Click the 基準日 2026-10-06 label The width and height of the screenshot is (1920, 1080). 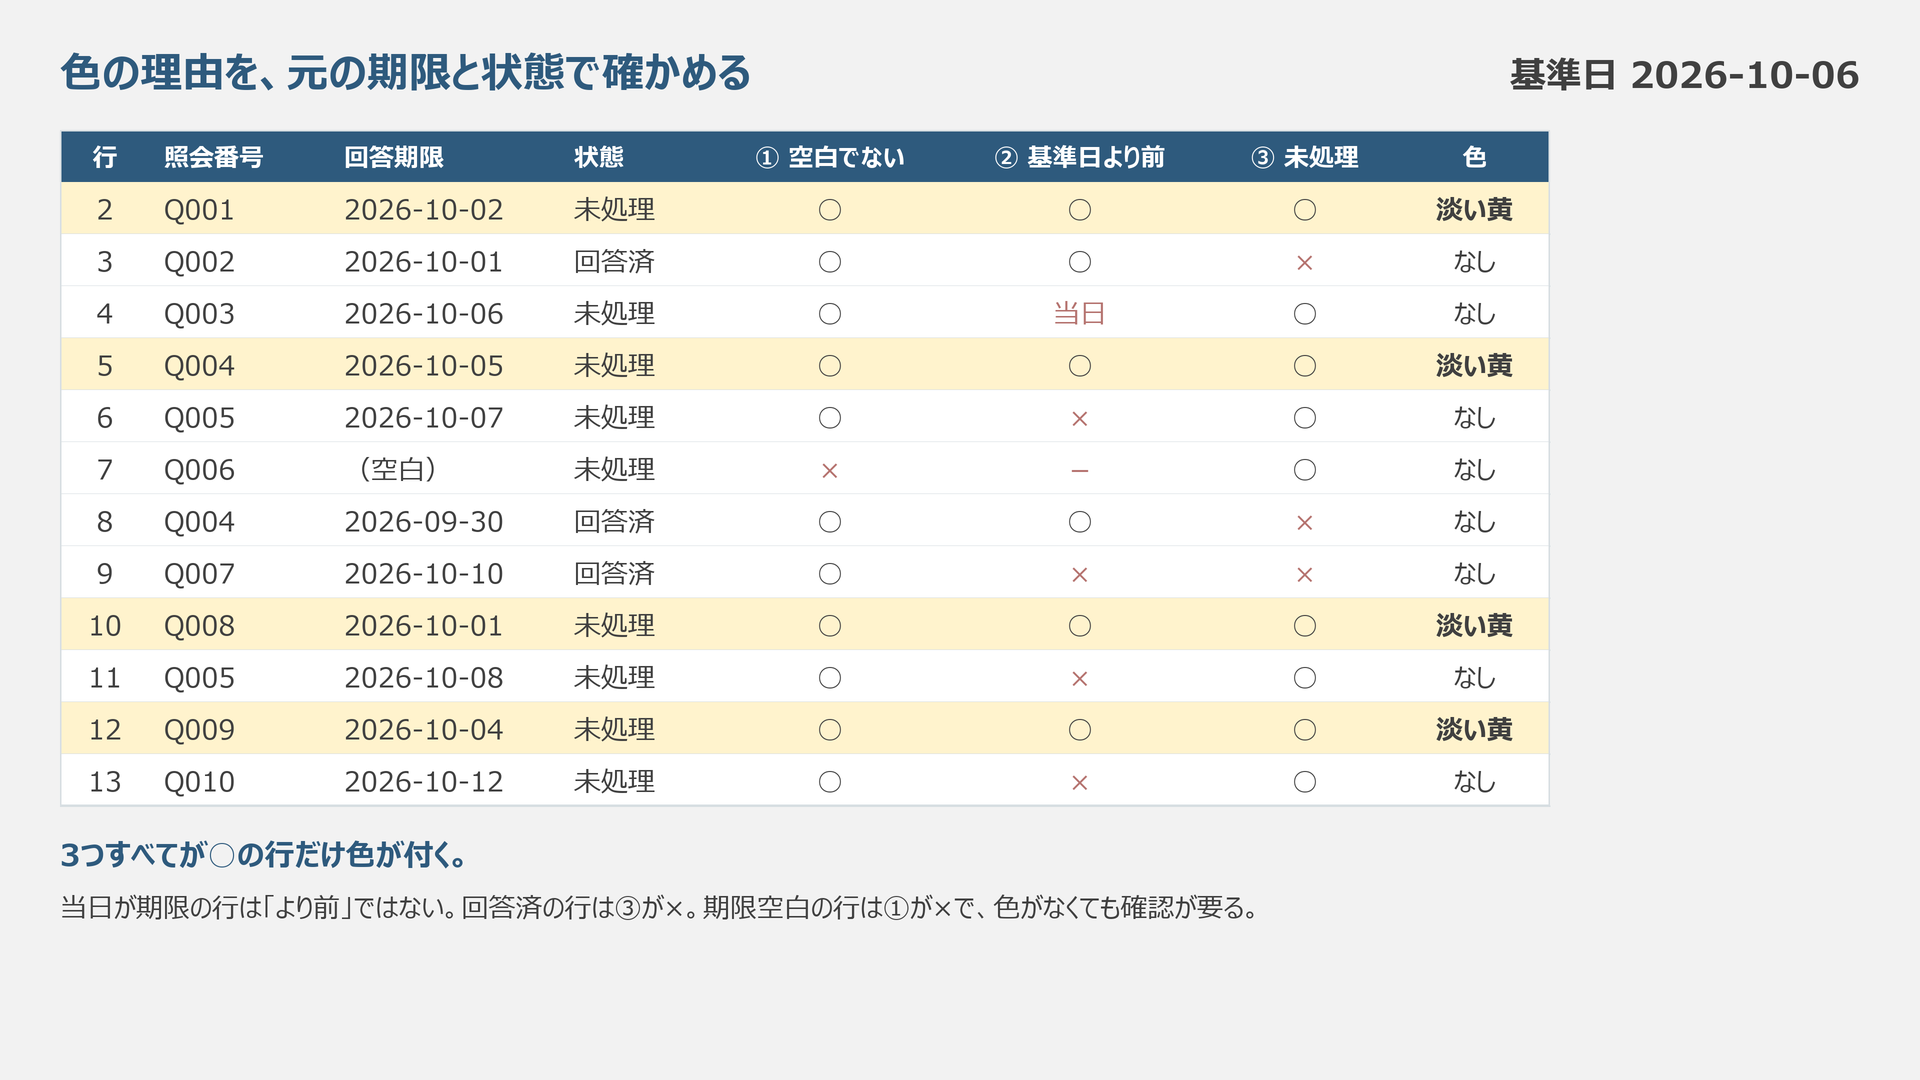tap(1684, 75)
